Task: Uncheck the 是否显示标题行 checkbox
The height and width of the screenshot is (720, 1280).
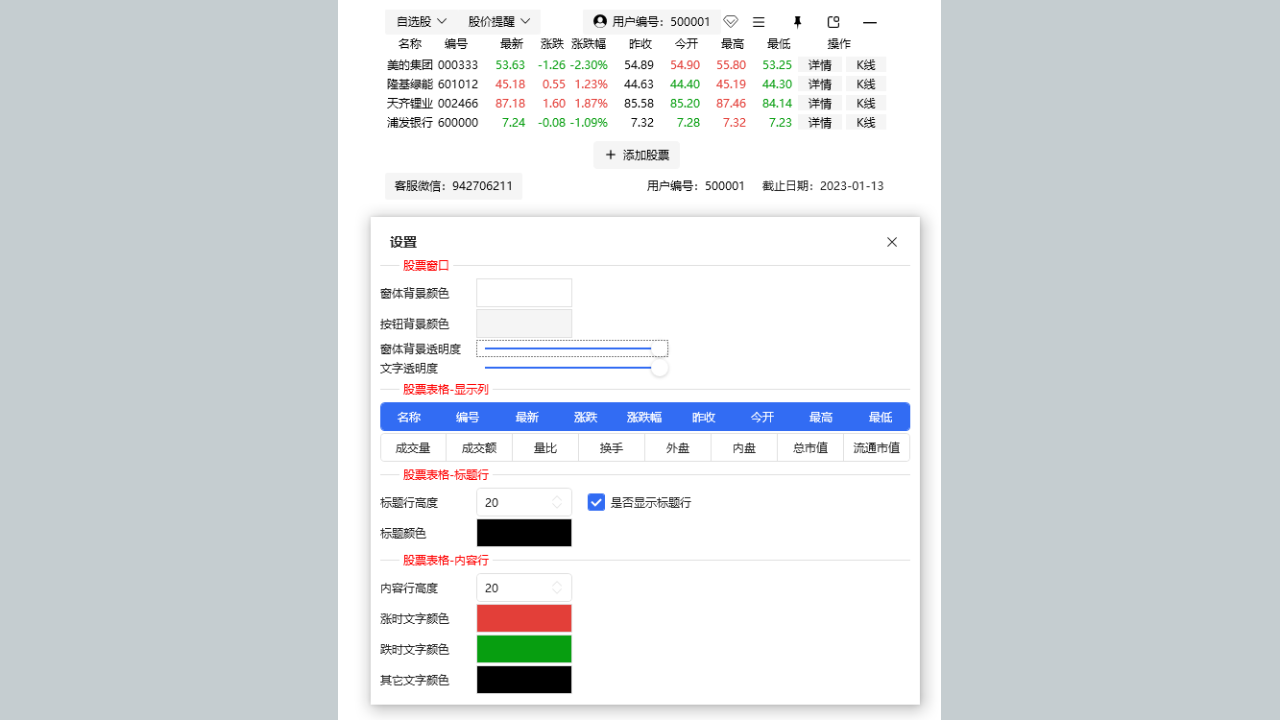Action: click(596, 502)
